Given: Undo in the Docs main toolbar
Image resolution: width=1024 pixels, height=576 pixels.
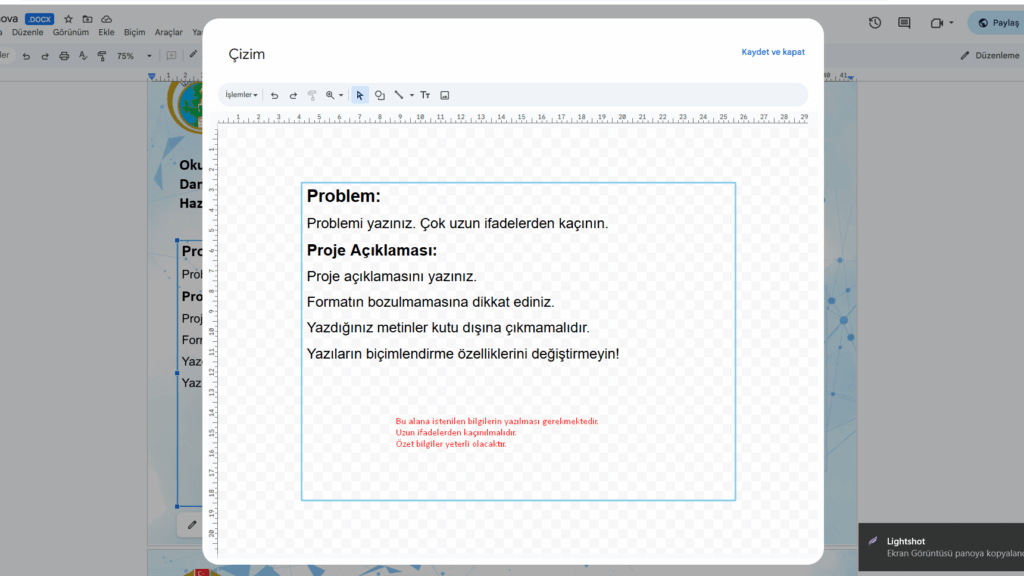Looking at the screenshot, I should tap(26, 56).
